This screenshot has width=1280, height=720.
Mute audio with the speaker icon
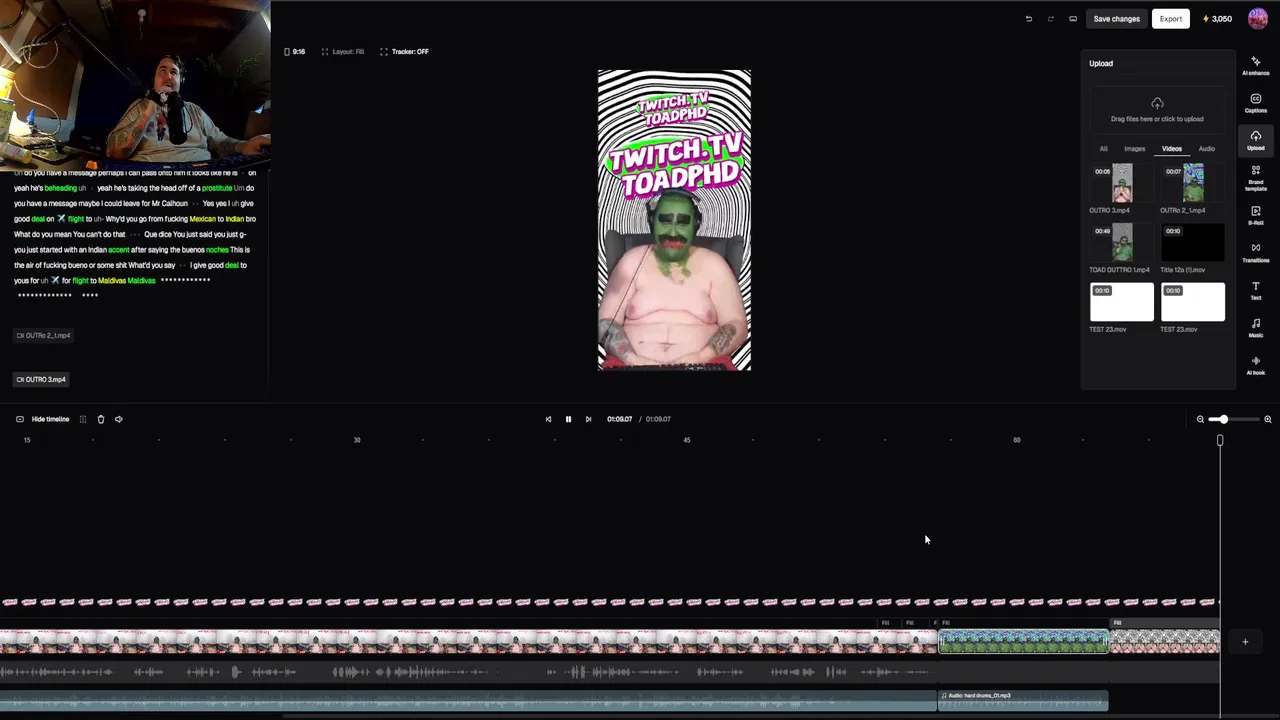(118, 419)
